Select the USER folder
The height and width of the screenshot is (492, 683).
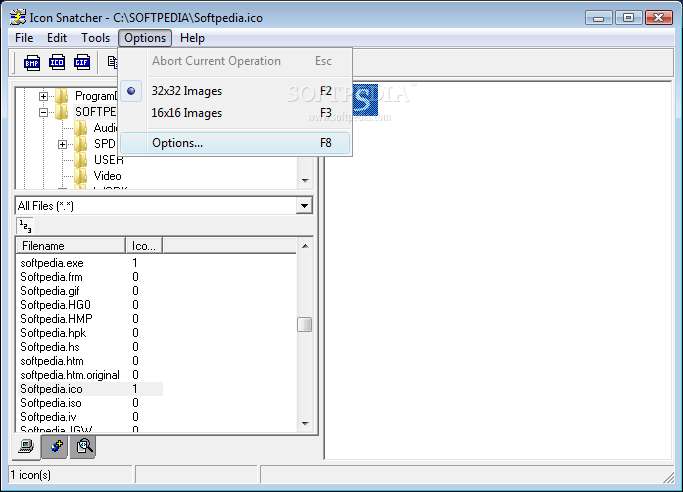[108, 160]
